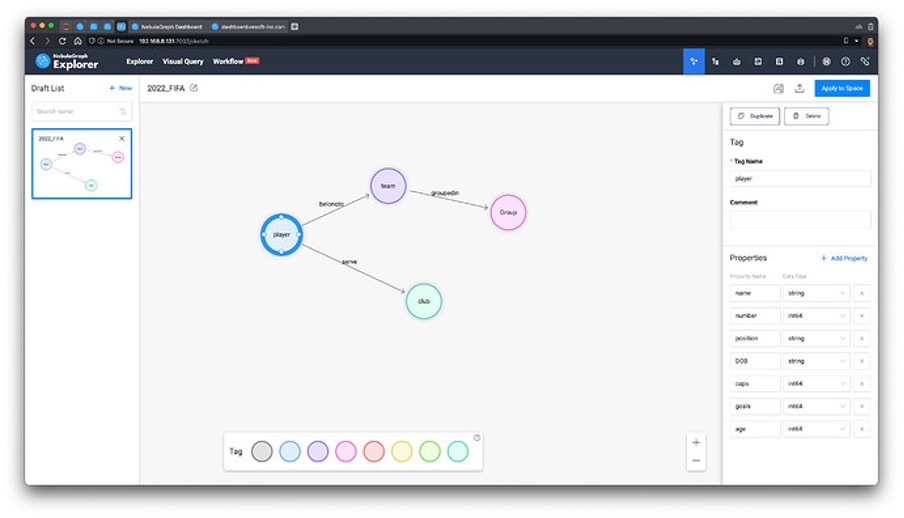
Task: Click the connection link icon in the header
Action: (865, 61)
